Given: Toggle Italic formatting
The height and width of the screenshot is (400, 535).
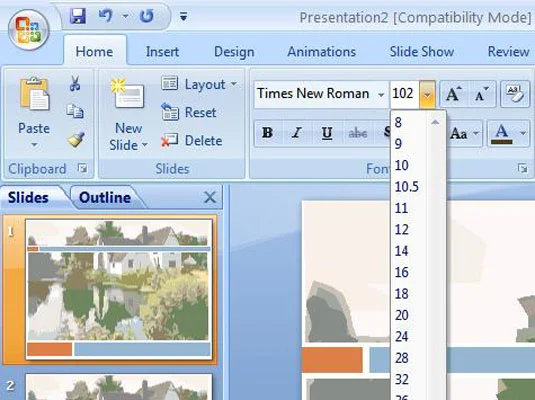Looking at the screenshot, I should (297, 133).
